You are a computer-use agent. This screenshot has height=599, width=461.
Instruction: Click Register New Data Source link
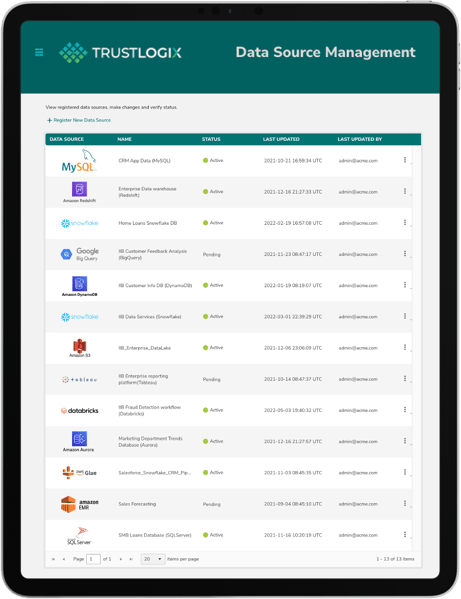point(79,120)
